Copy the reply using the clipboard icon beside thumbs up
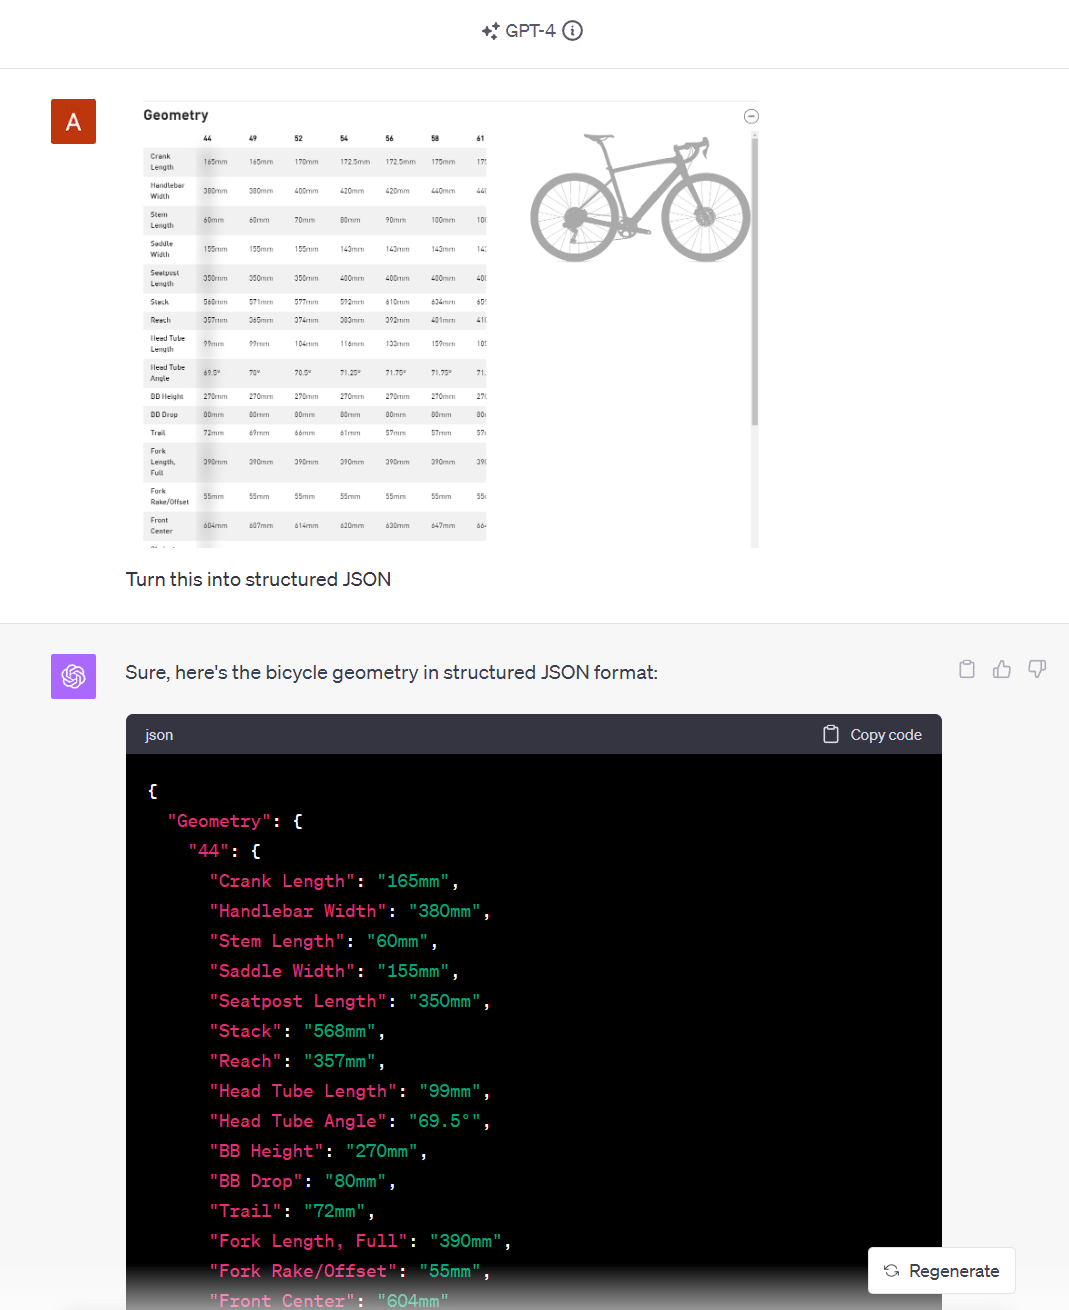 click(967, 669)
